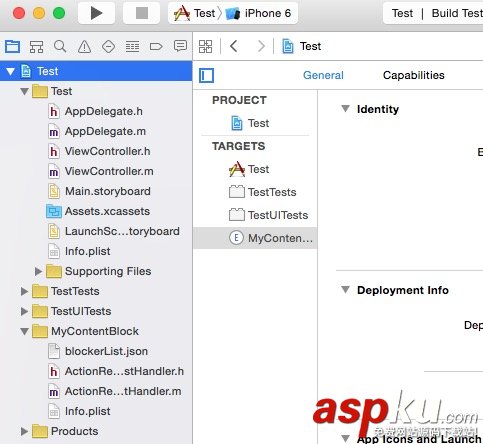This screenshot has width=483, height=444.
Task: Open the Find navigator magnifier icon
Action: tap(60, 46)
